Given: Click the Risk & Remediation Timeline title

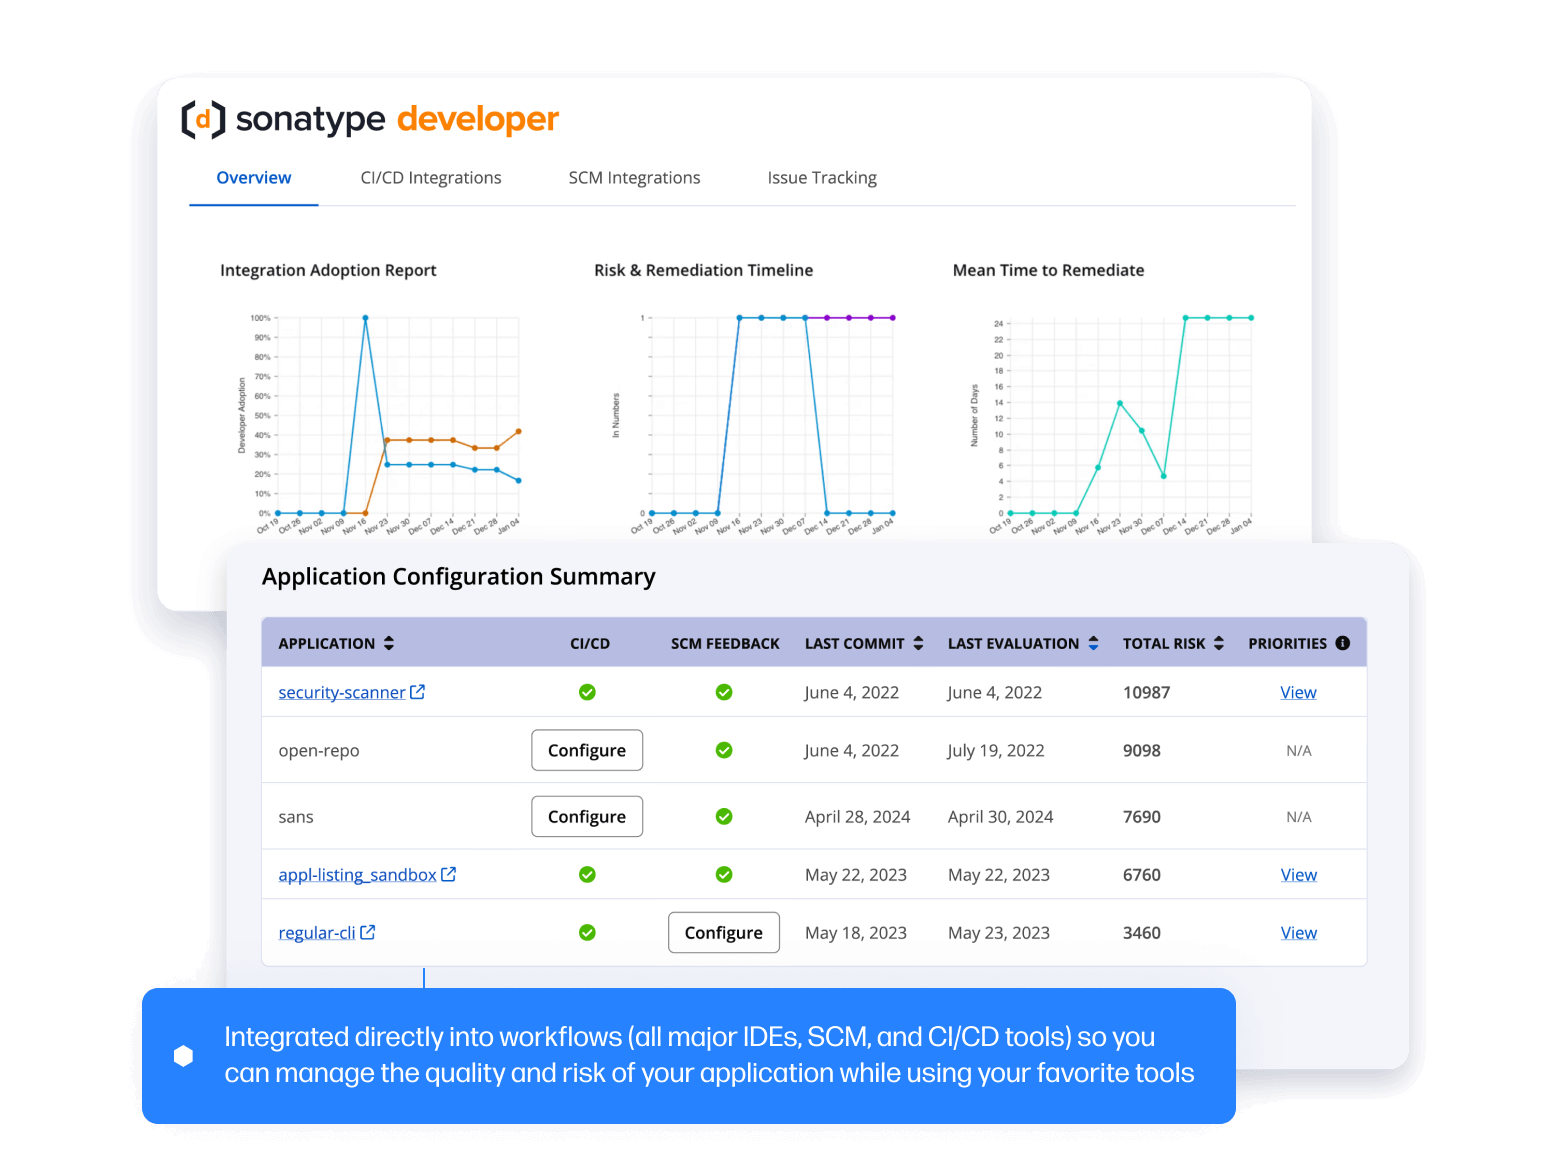Looking at the screenshot, I should (x=703, y=270).
